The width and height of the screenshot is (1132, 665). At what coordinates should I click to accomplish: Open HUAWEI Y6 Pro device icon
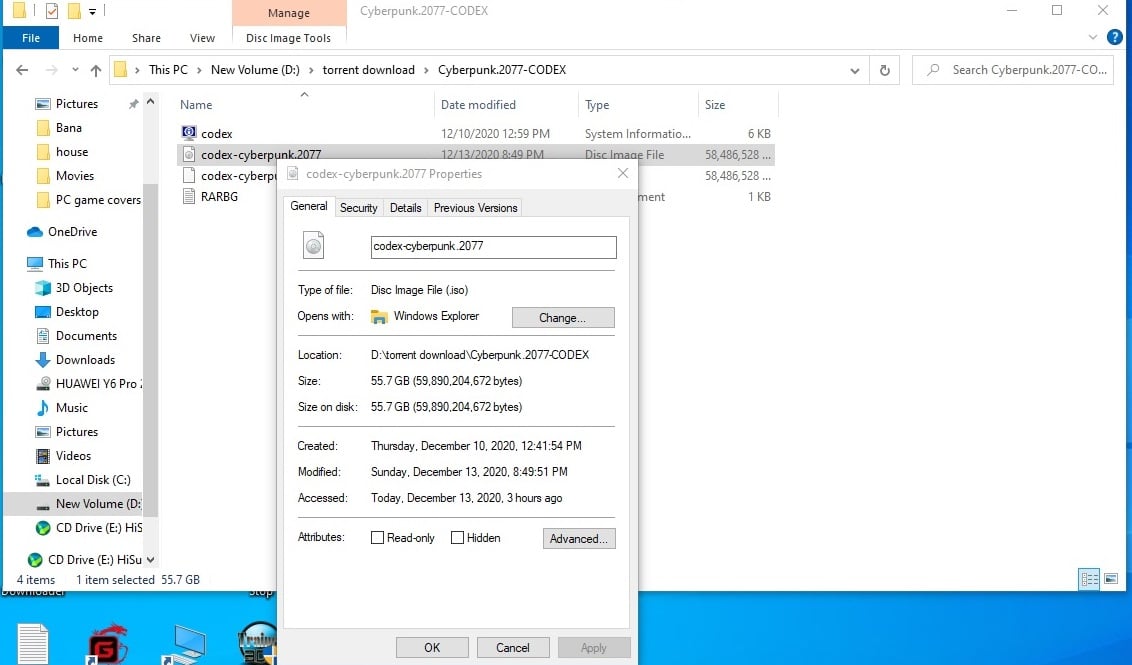pos(43,383)
